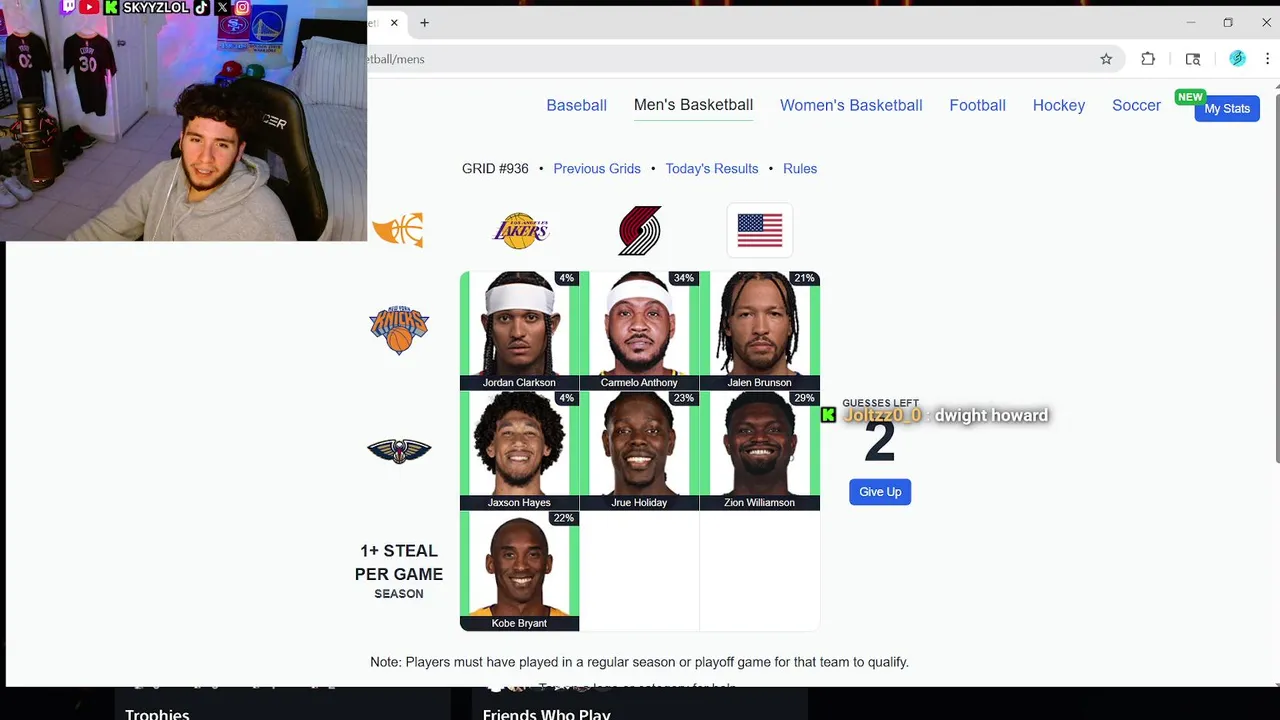Click the Instagram icon in stream overlay
Image resolution: width=1280 pixels, height=720 pixels.
point(242,7)
